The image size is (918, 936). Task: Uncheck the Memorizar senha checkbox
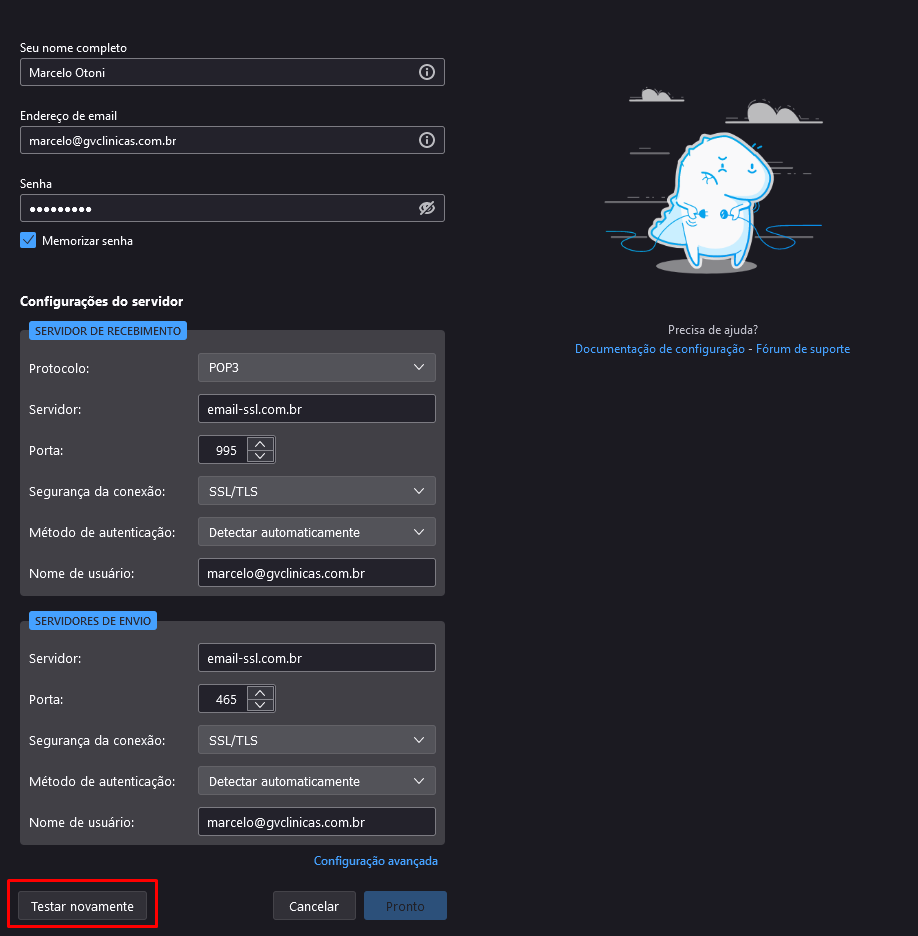[x=28, y=240]
